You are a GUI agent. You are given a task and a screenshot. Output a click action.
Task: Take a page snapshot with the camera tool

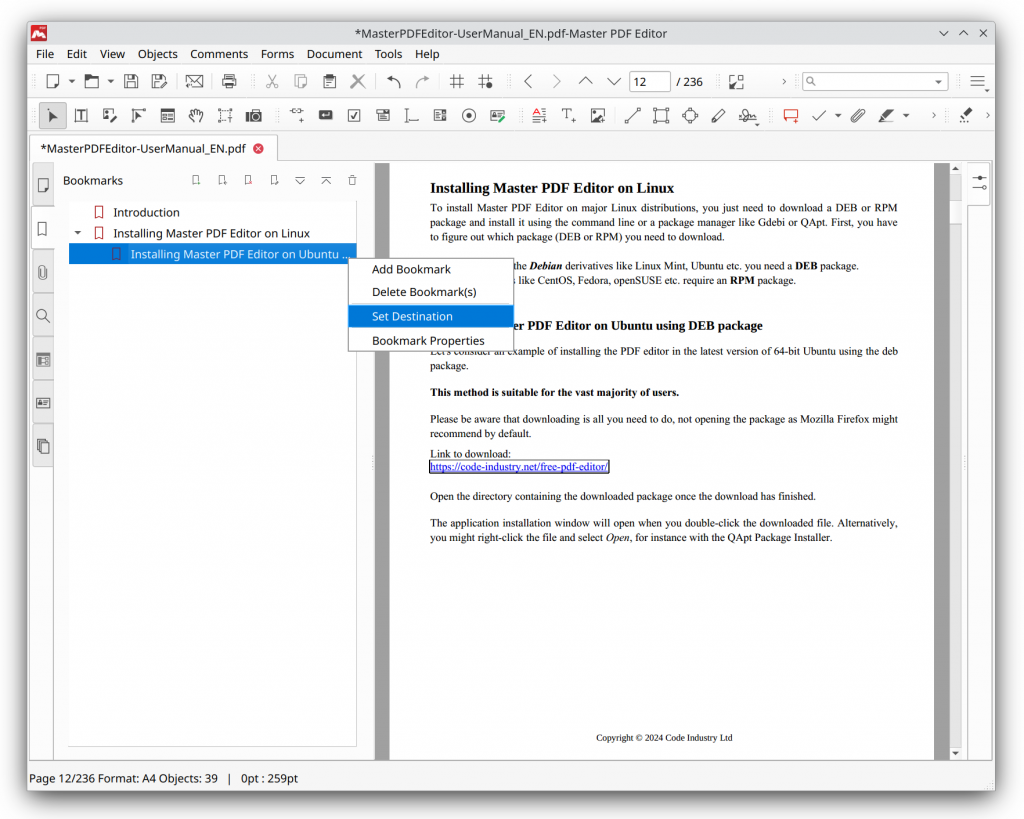pyautogui.click(x=253, y=115)
